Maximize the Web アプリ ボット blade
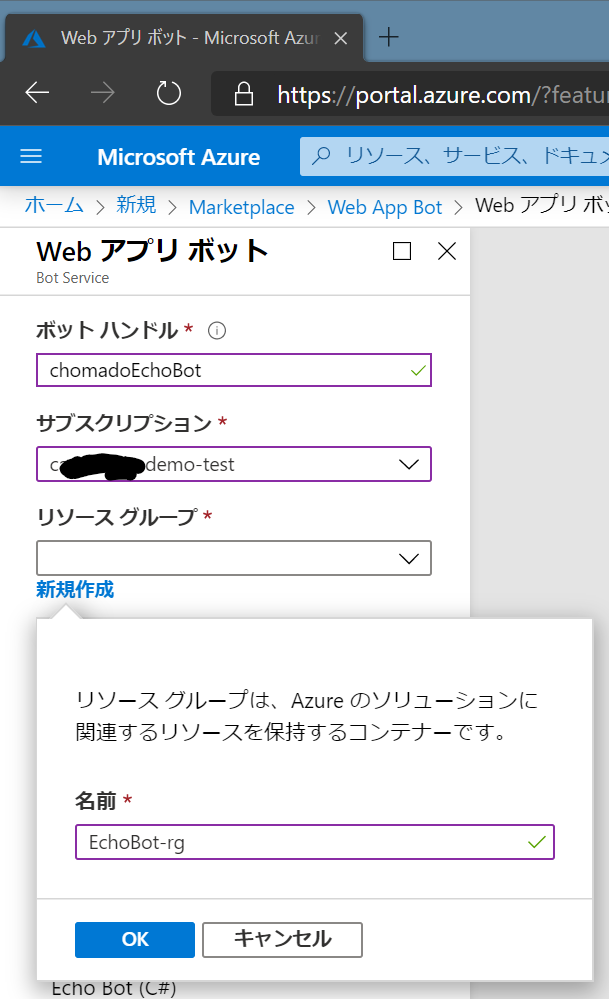This screenshot has height=999, width=609. [x=402, y=251]
